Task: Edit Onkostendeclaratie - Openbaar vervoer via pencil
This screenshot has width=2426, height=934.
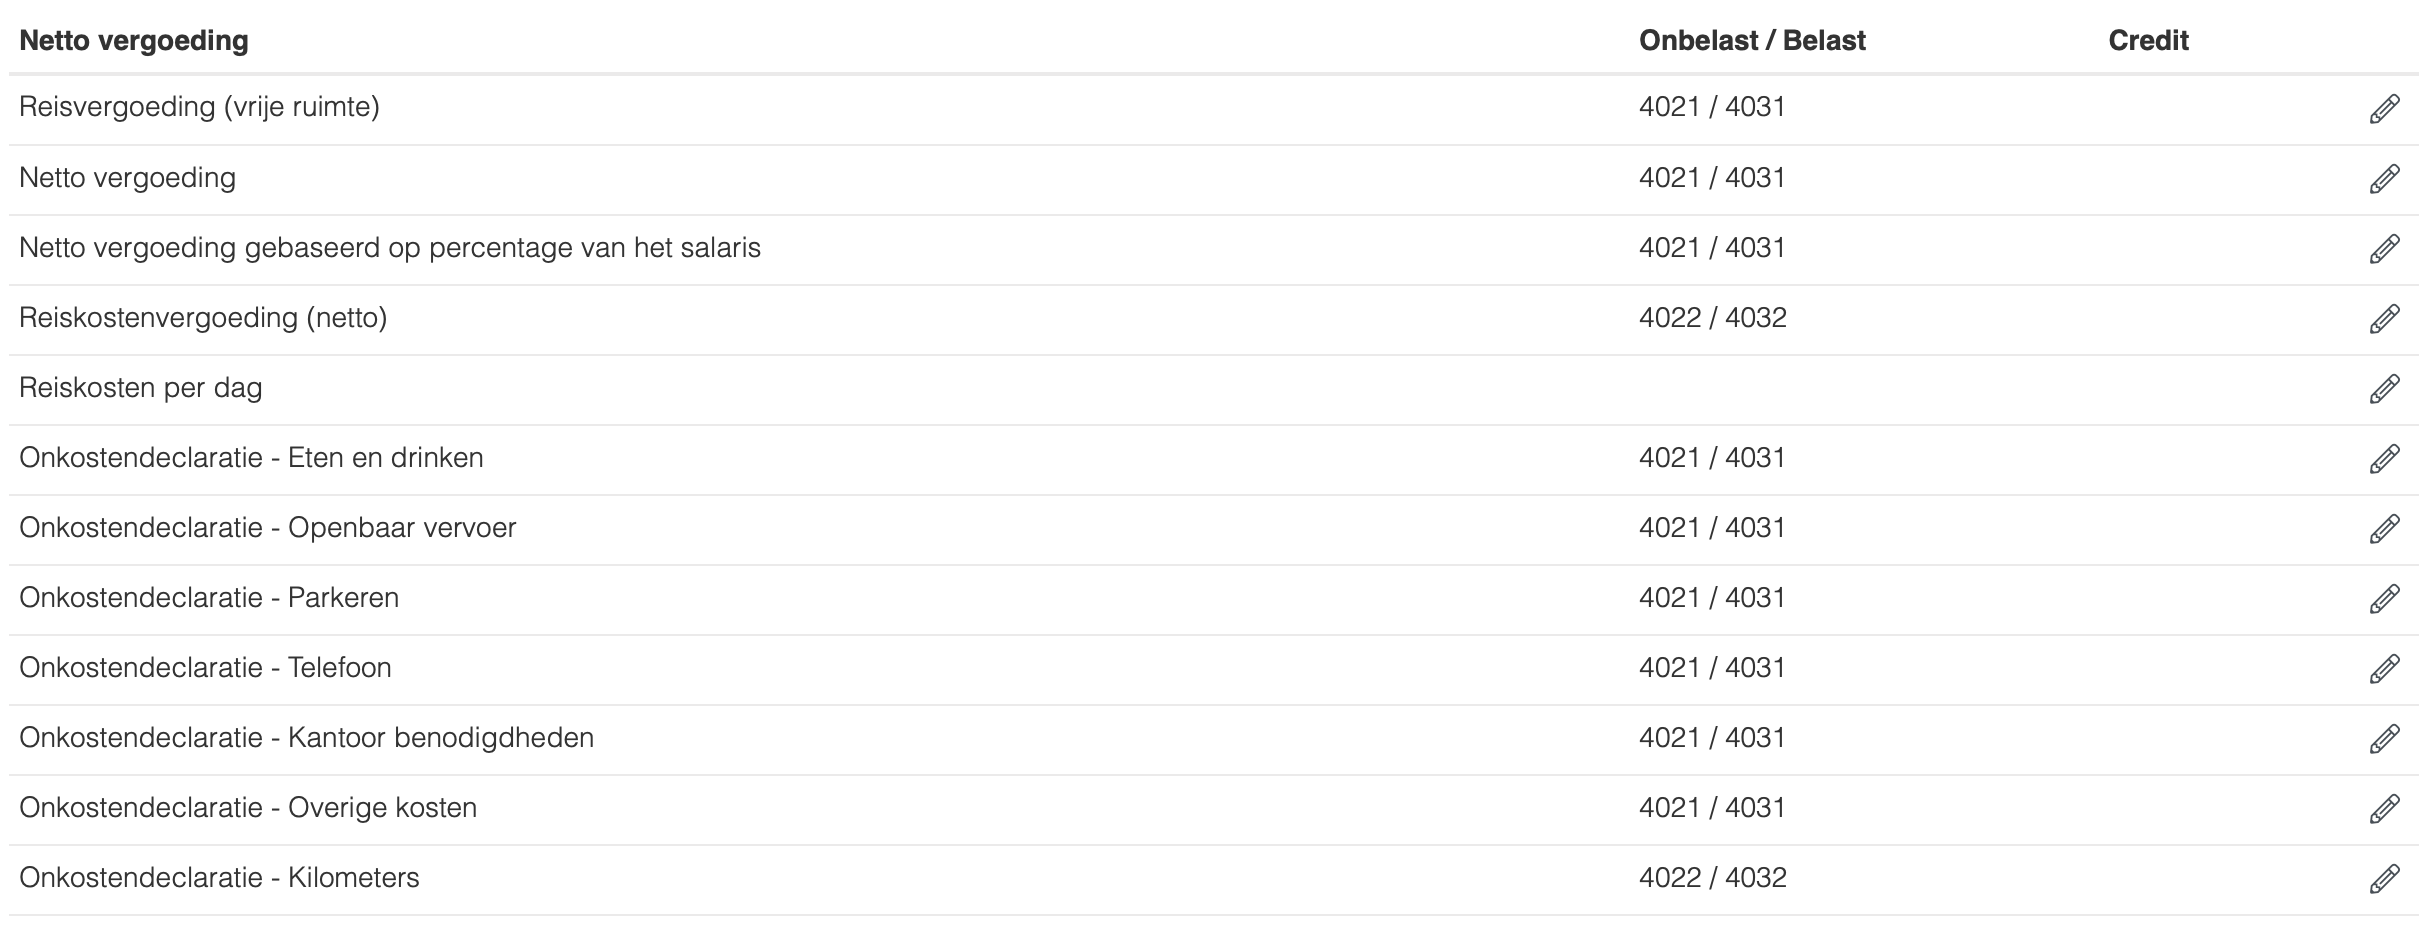Action: tap(2384, 529)
